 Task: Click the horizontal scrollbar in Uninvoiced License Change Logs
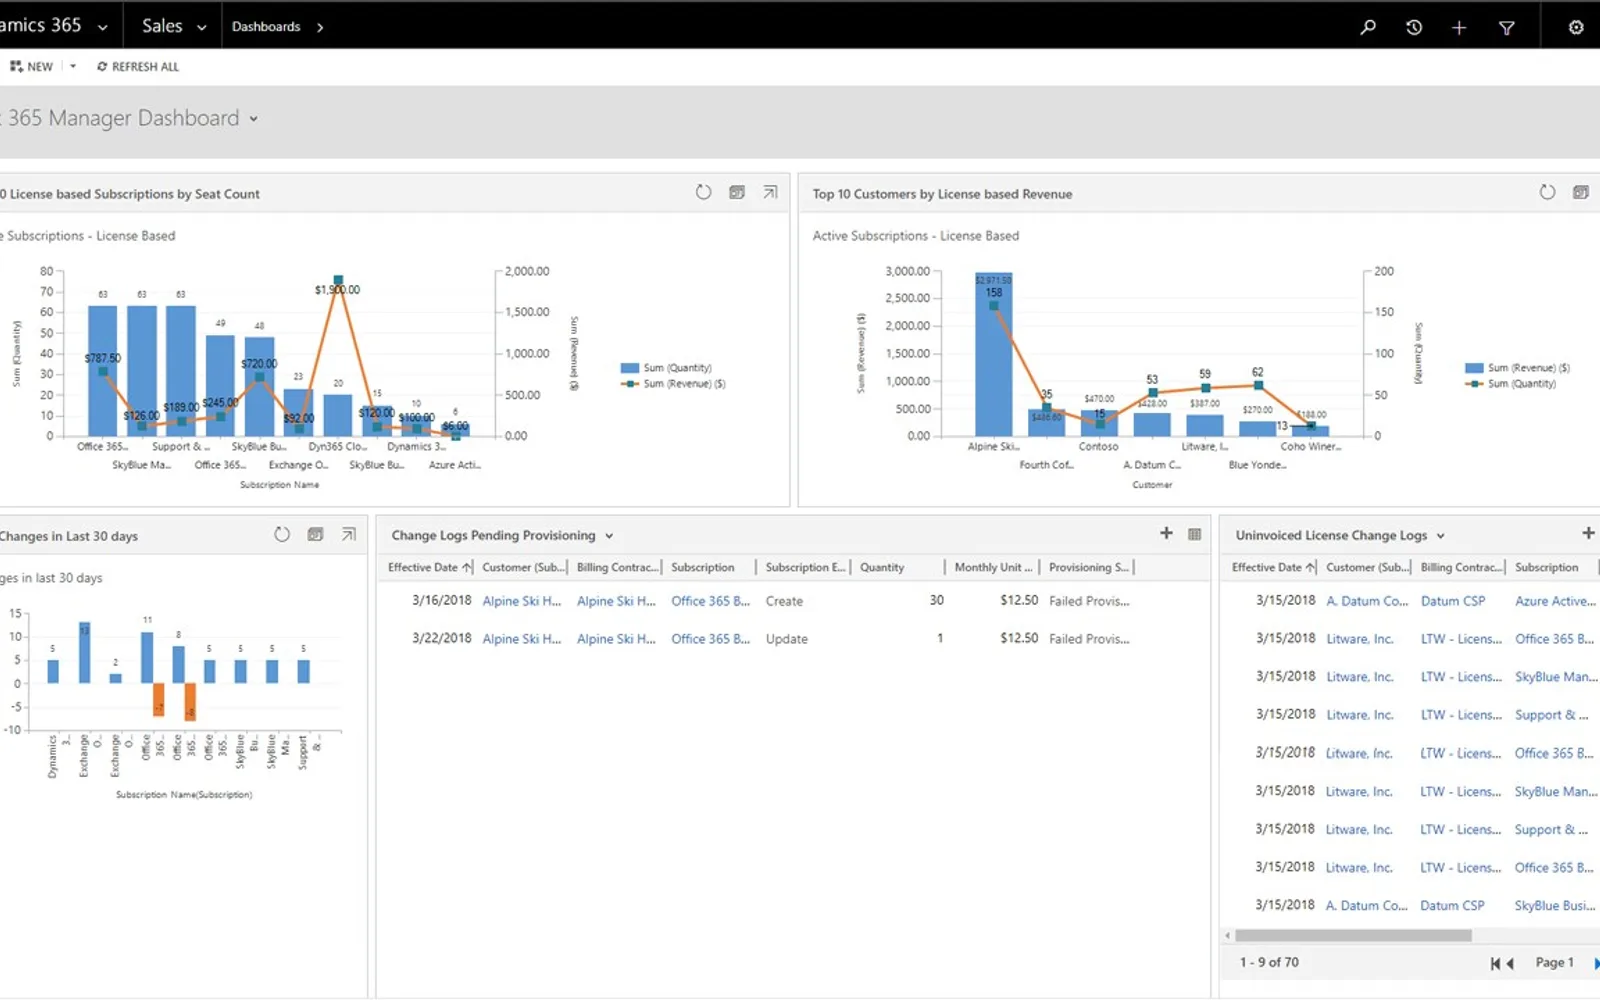click(1353, 936)
